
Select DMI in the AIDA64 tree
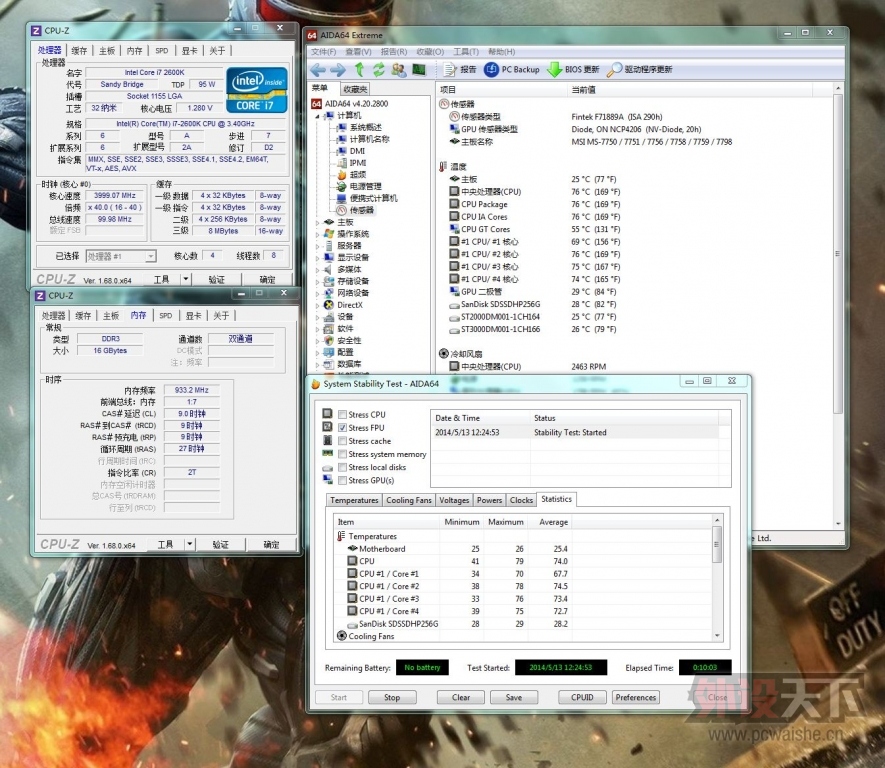pos(351,151)
